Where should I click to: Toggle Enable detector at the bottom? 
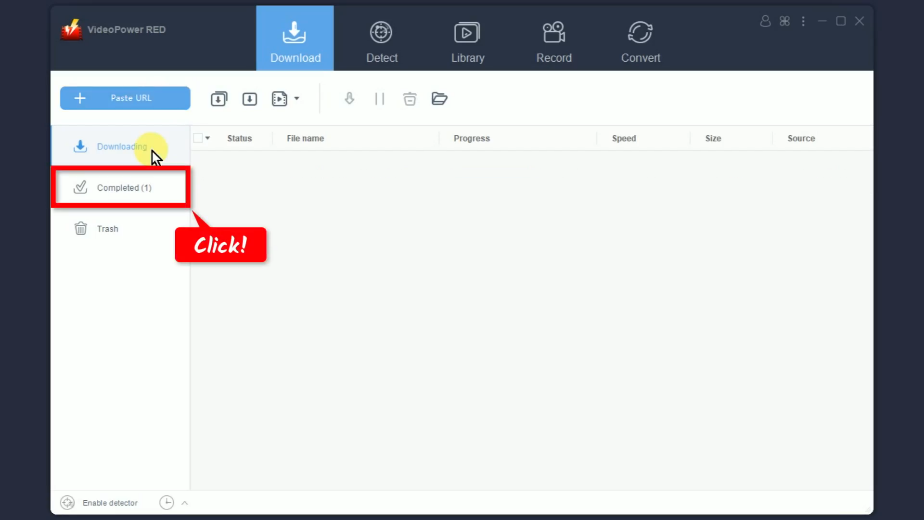tap(99, 503)
